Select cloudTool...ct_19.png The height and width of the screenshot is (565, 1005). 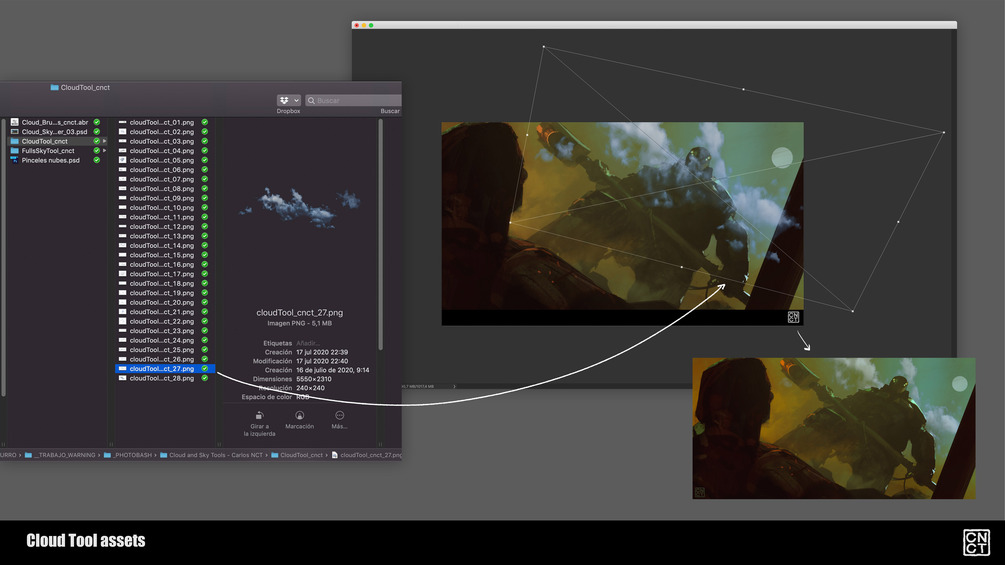165,293
